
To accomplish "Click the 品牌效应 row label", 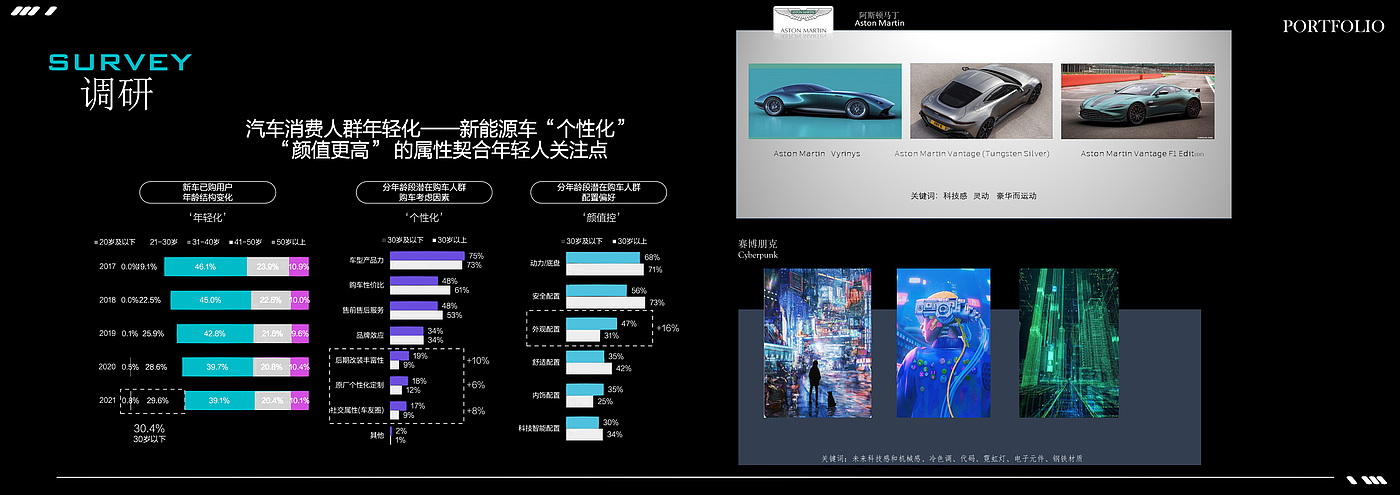I will pos(370,335).
